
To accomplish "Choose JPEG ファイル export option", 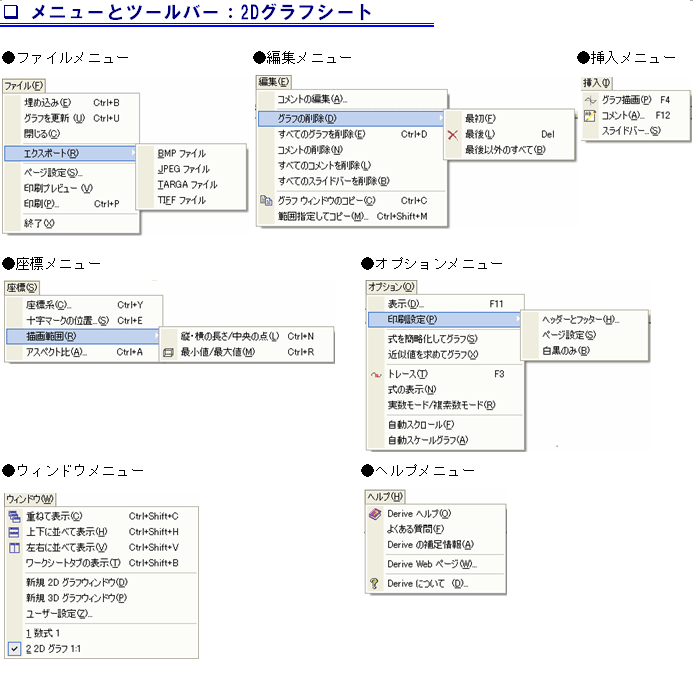I will 191,169.
